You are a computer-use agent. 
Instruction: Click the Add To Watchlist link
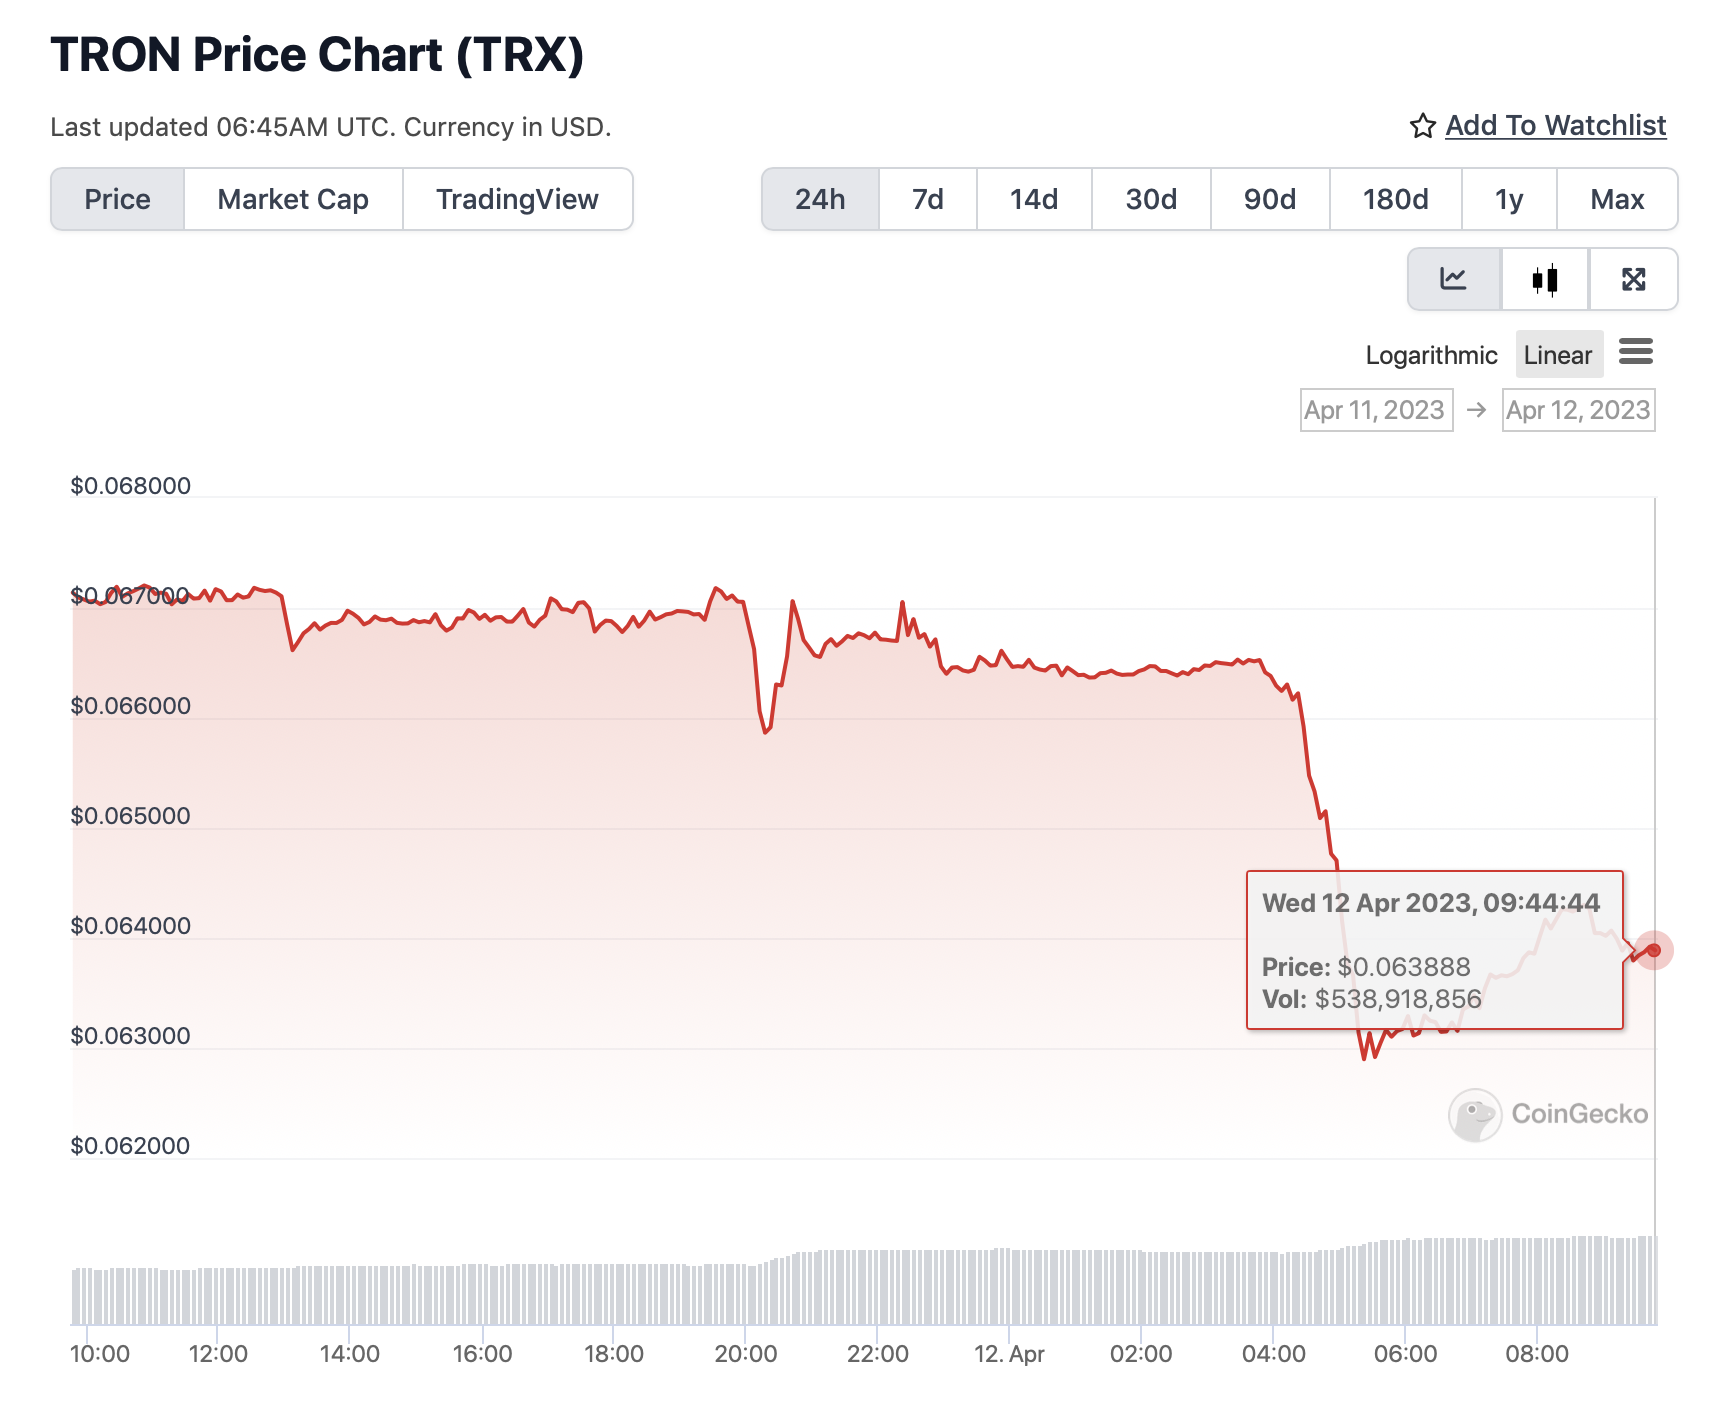1555,126
